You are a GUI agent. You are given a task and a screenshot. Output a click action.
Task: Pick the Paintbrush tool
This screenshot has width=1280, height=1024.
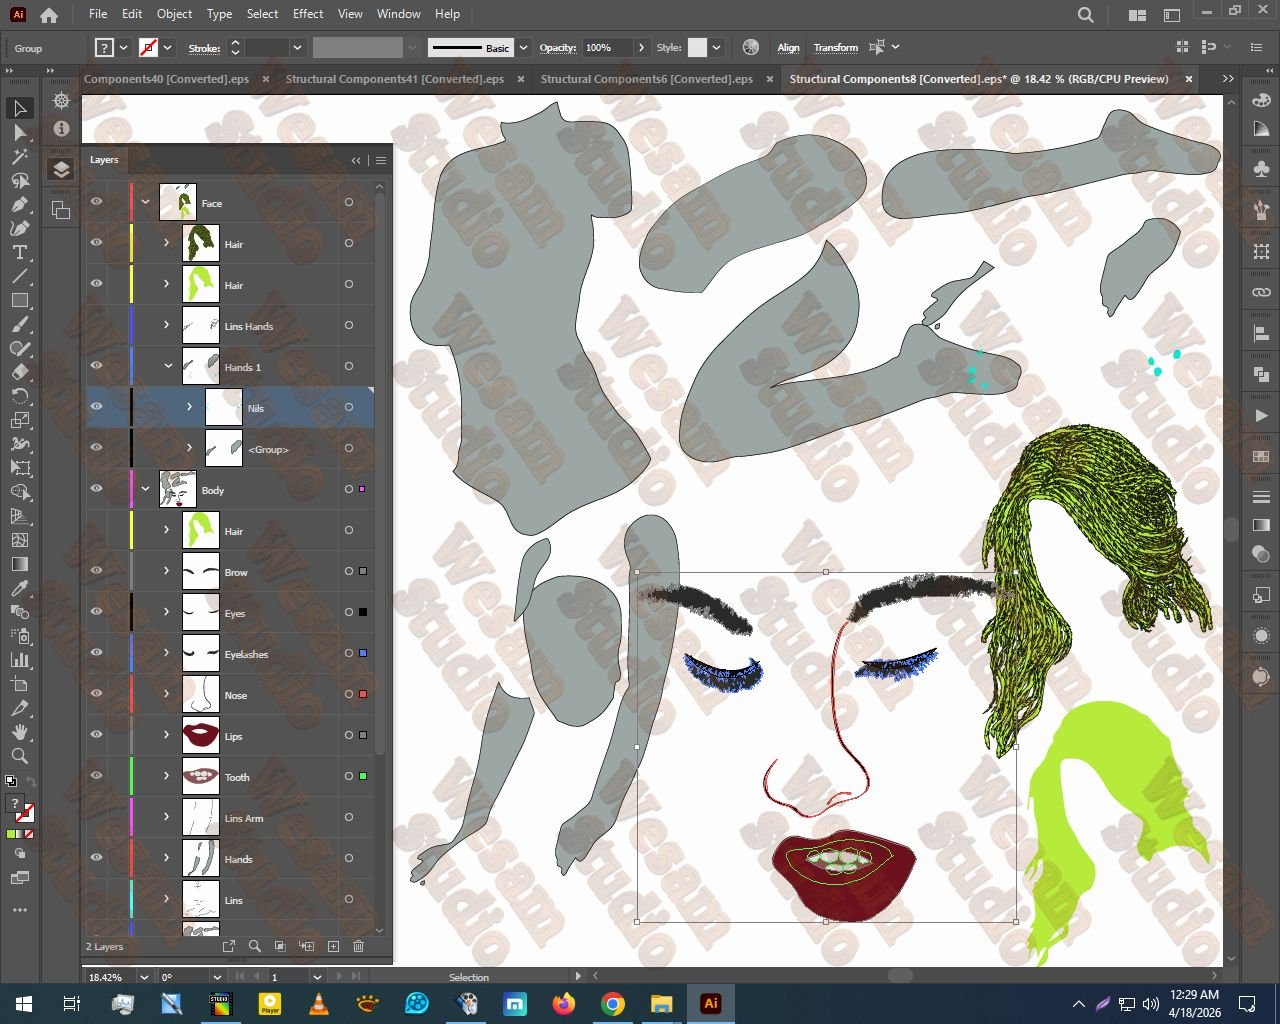20,324
